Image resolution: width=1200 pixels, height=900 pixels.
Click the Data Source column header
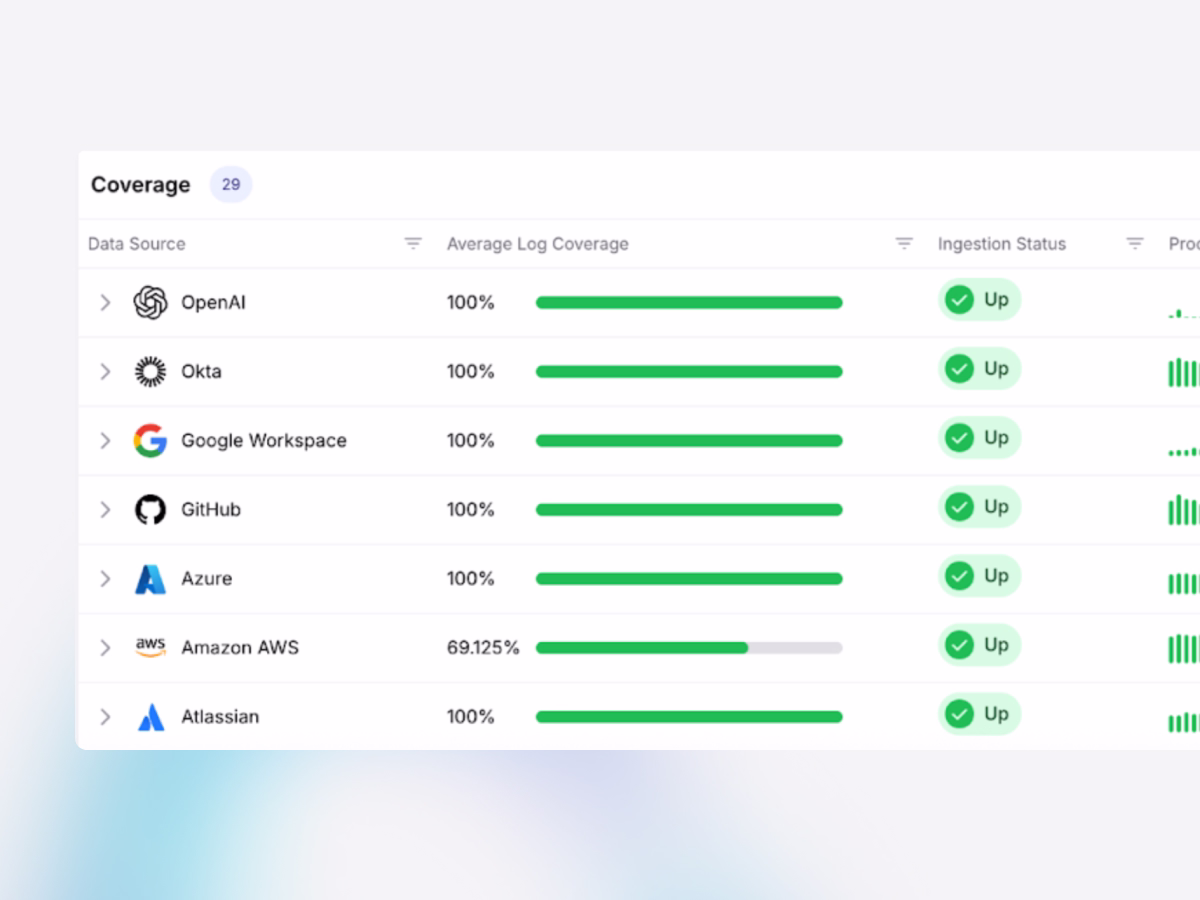136,243
